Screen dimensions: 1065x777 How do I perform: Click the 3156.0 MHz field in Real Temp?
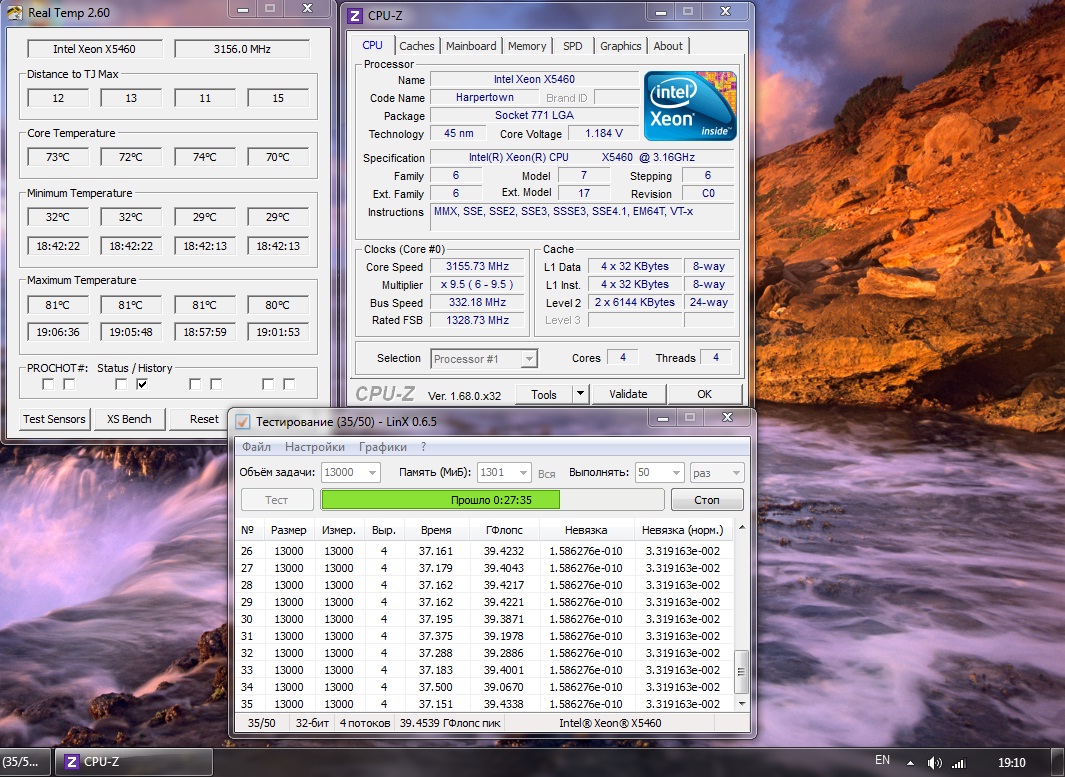[x=242, y=49]
